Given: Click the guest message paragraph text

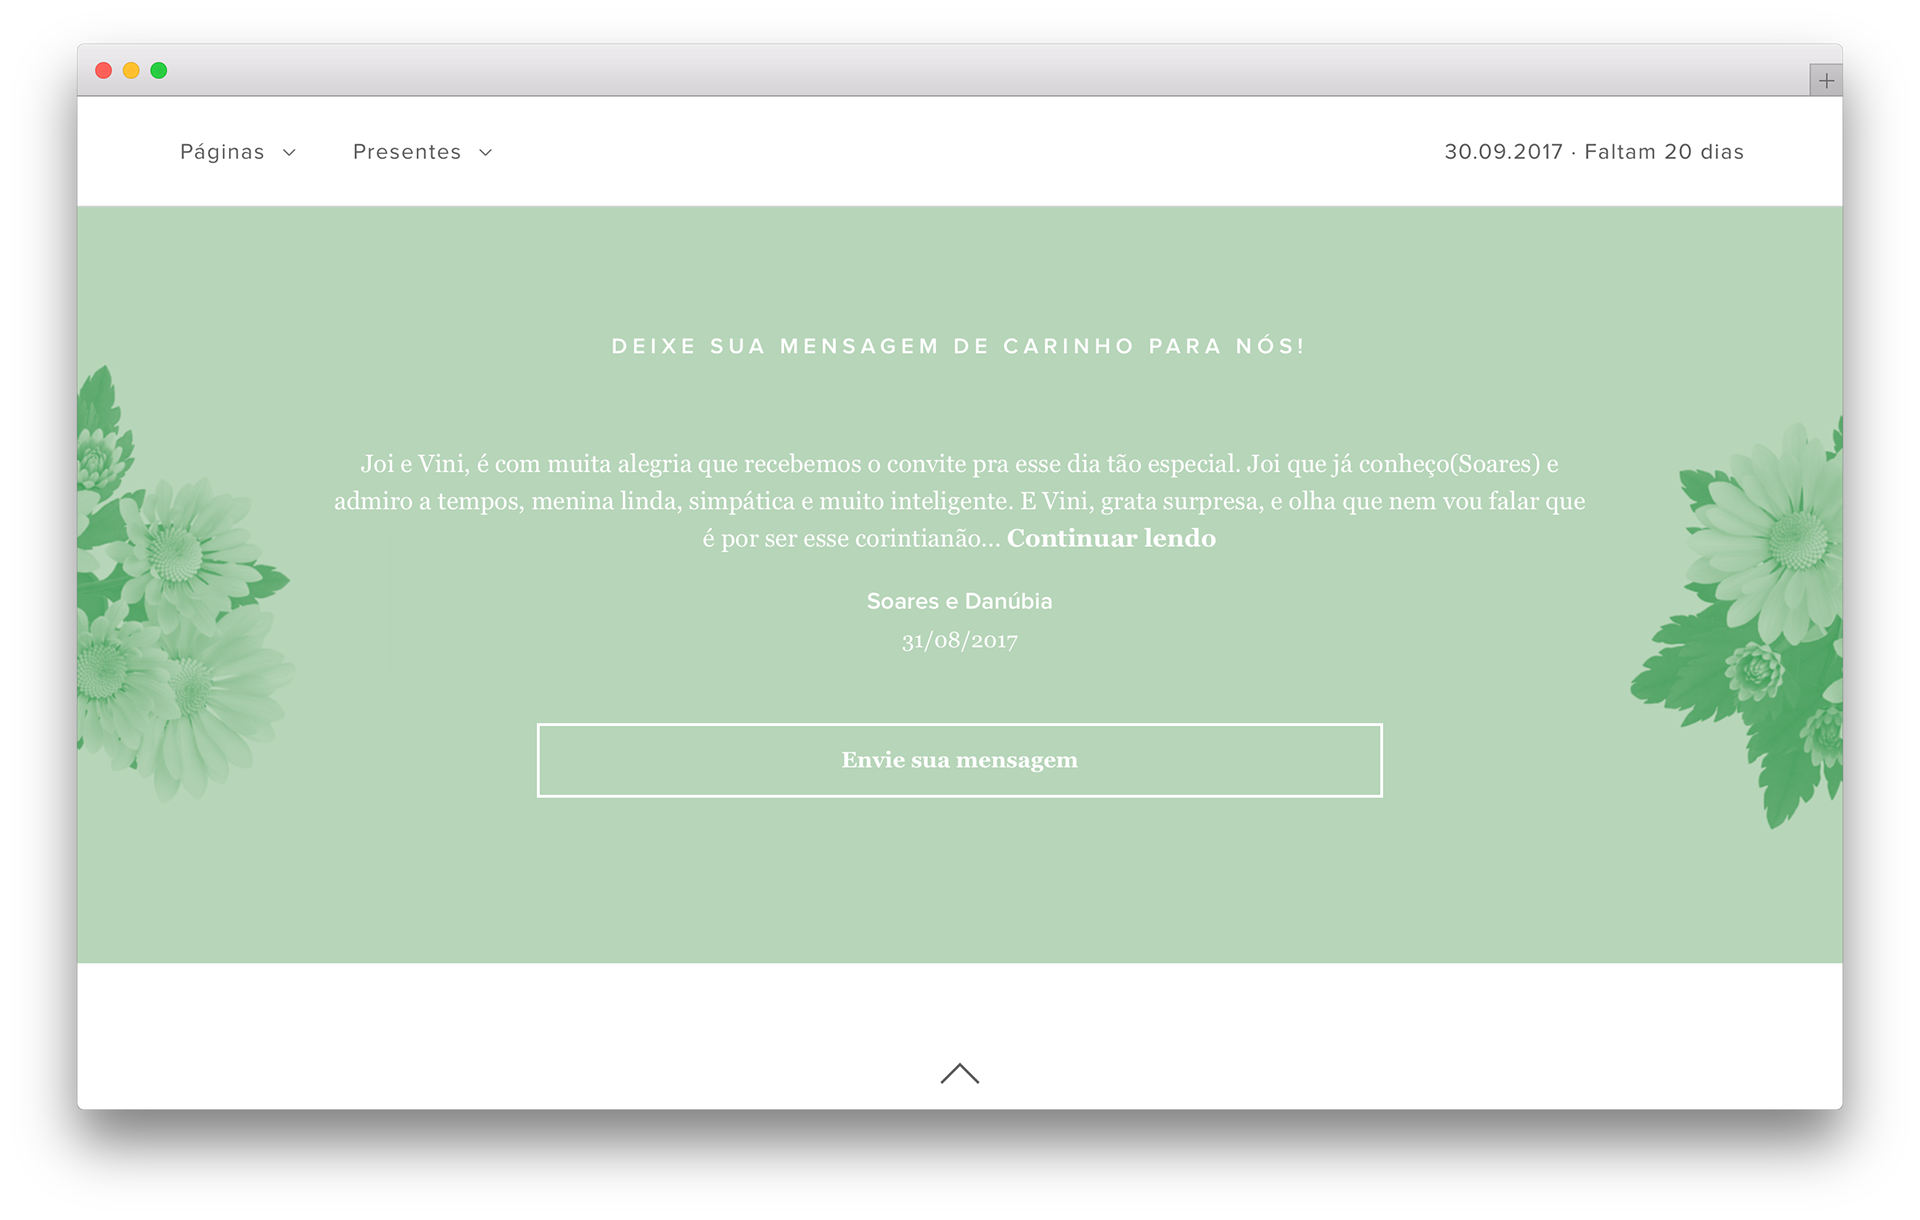Looking at the screenshot, I should click(959, 501).
